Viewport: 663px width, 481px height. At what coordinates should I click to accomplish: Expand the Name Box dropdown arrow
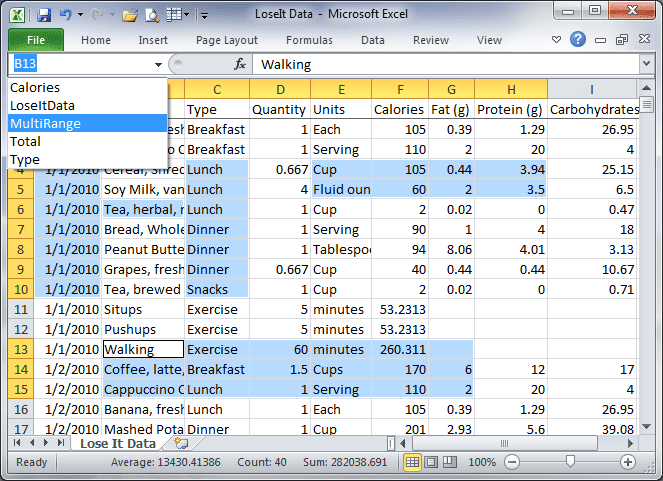[x=158, y=64]
